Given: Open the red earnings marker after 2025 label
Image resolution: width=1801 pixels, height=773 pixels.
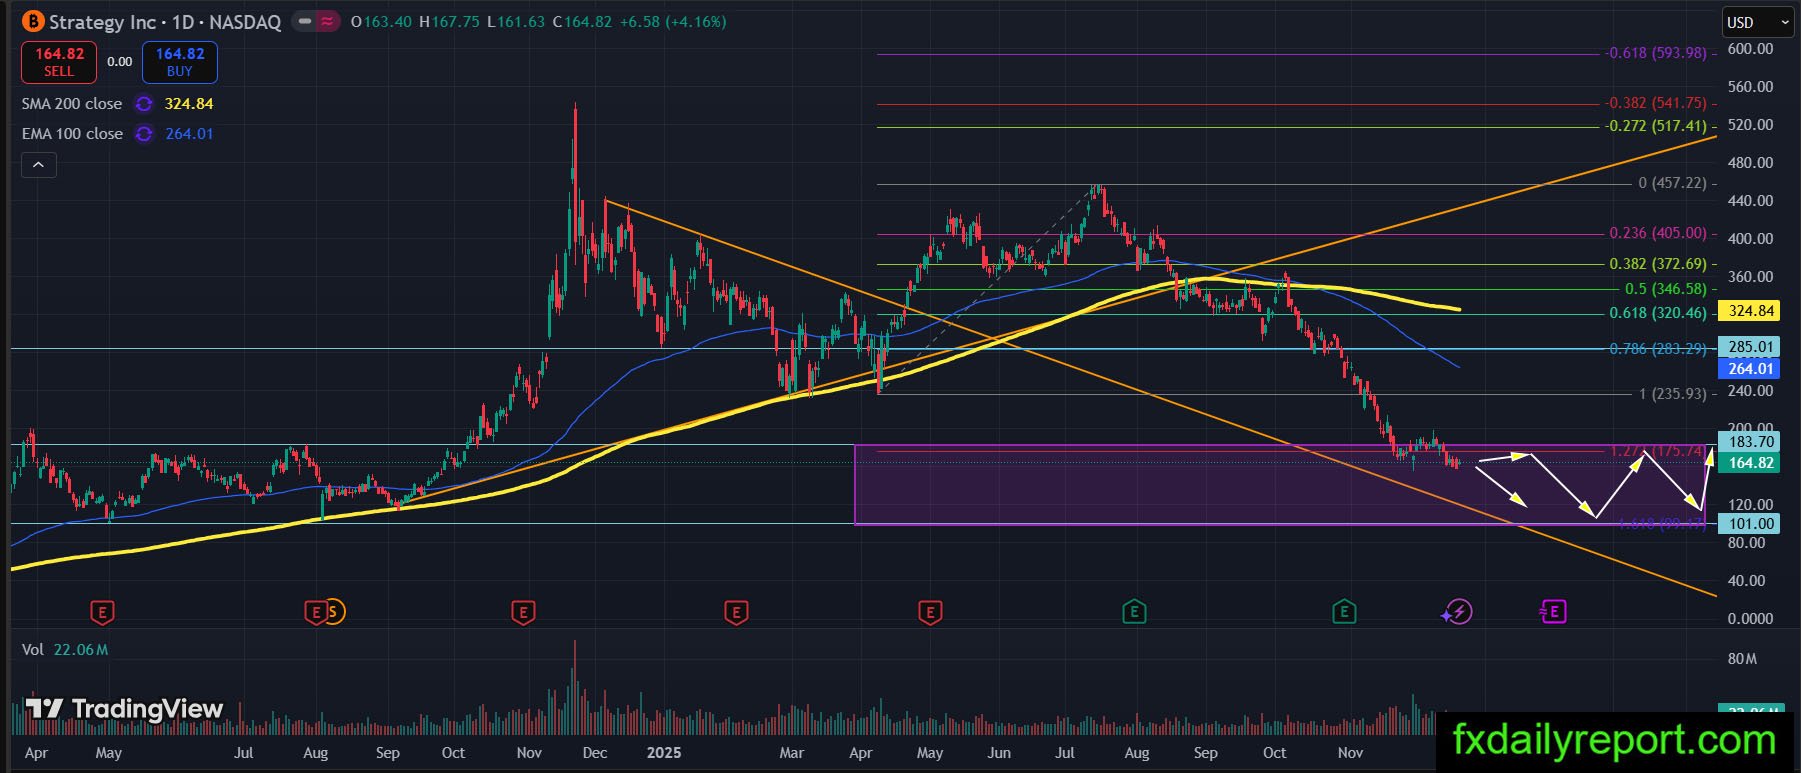Looking at the screenshot, I should [736, 611].
